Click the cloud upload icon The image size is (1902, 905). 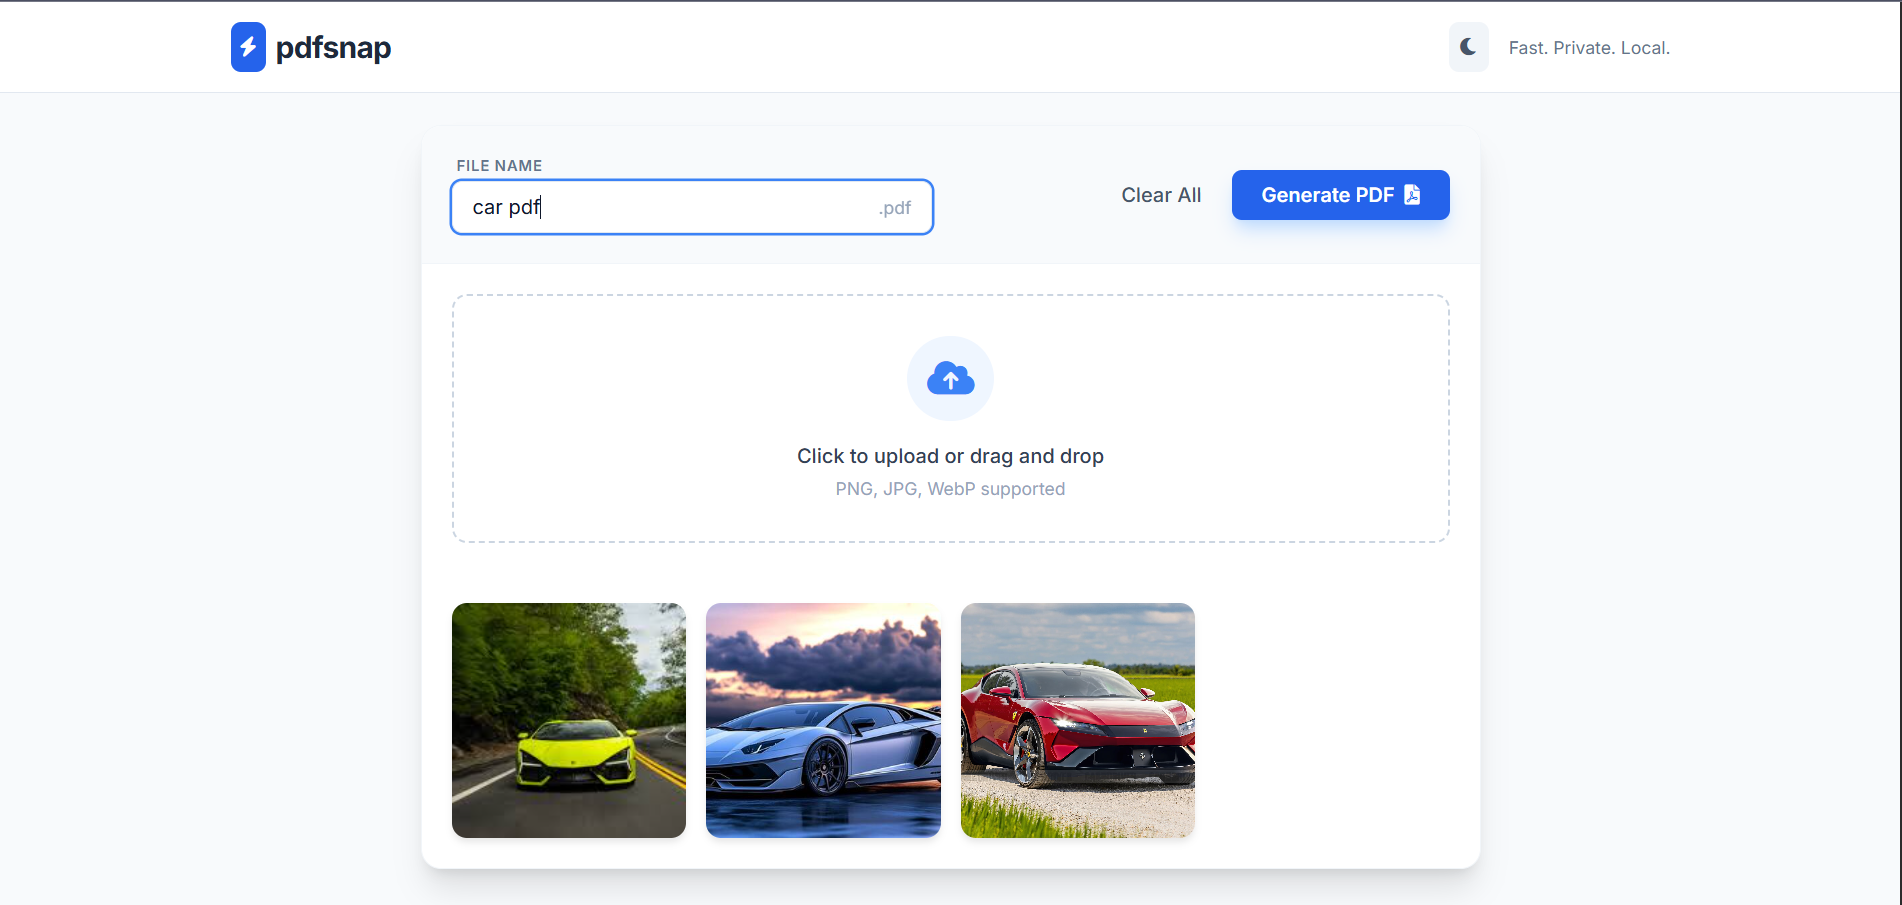coord(950,379)
